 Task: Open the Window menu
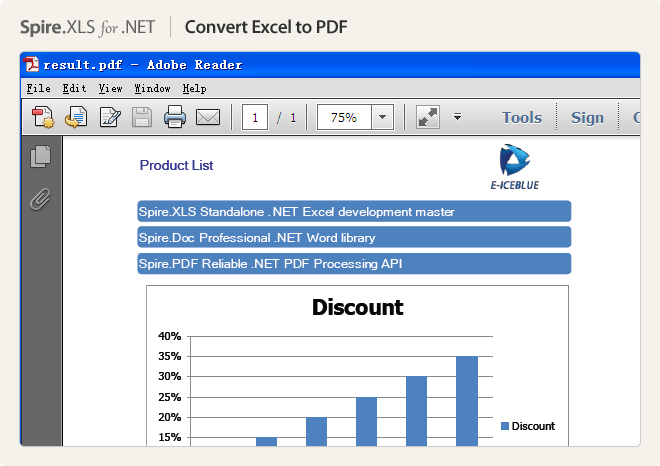(x=152, y=88)
